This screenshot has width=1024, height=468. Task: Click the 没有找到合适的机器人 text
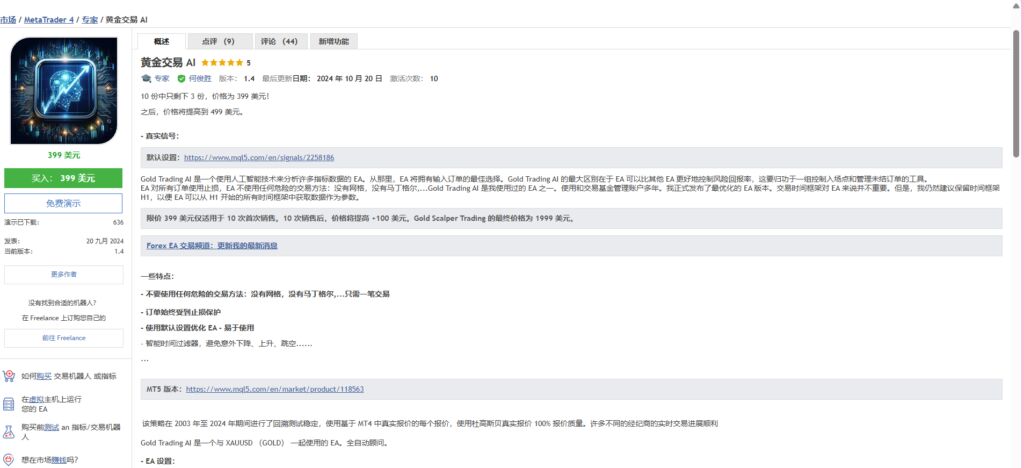point(63,303)
